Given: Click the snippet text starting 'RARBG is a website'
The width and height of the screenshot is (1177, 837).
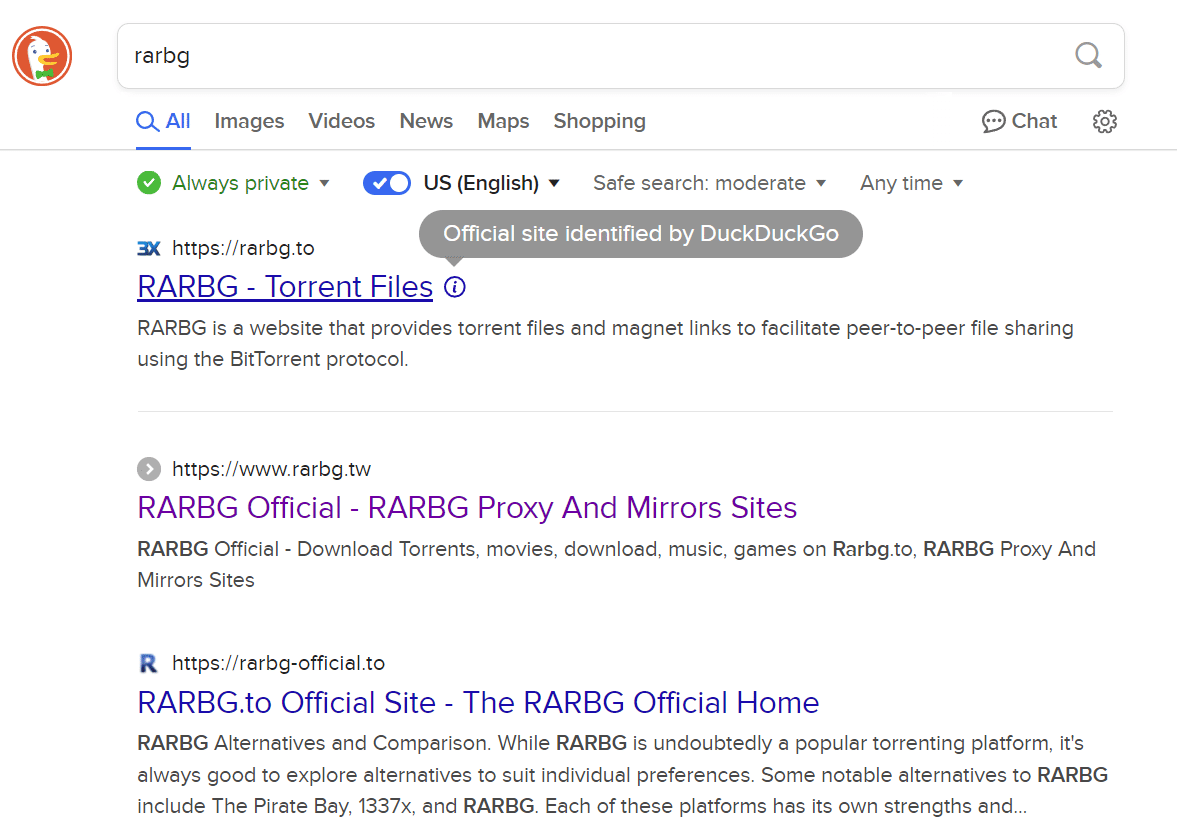Looking at the screenshot, I should click(x=605, y=344).
